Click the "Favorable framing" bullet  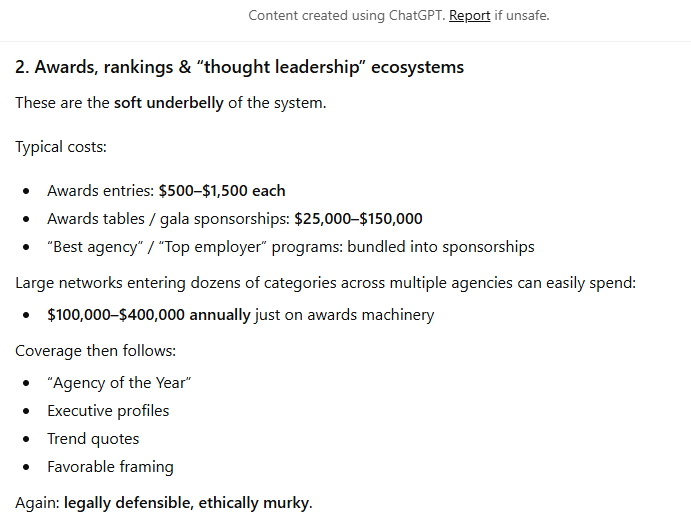point(110,467)
